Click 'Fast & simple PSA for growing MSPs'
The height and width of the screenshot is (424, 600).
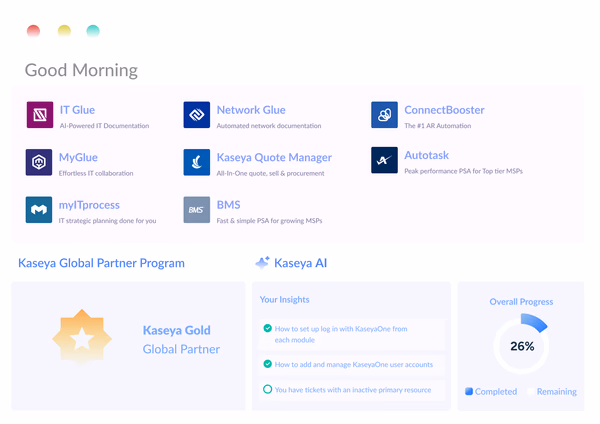coord(269,220)
